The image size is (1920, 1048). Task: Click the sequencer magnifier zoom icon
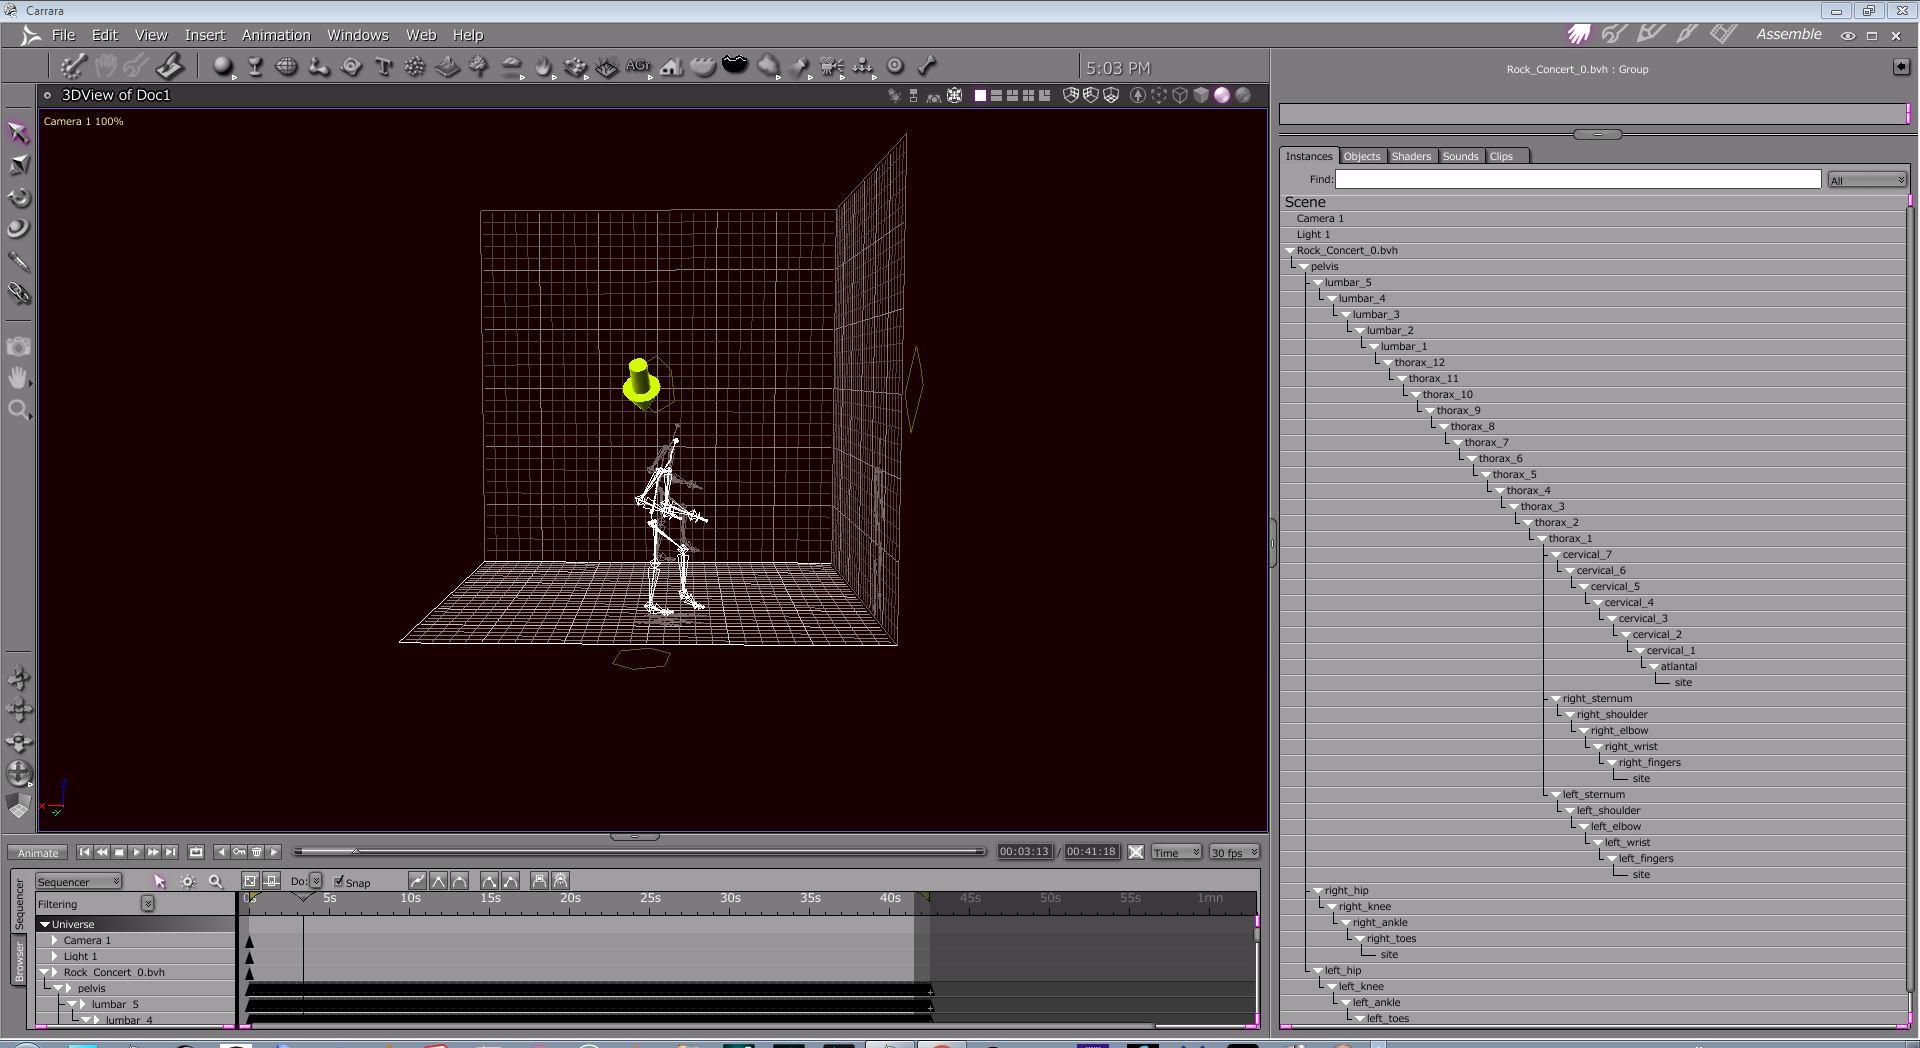pos(215,881)
